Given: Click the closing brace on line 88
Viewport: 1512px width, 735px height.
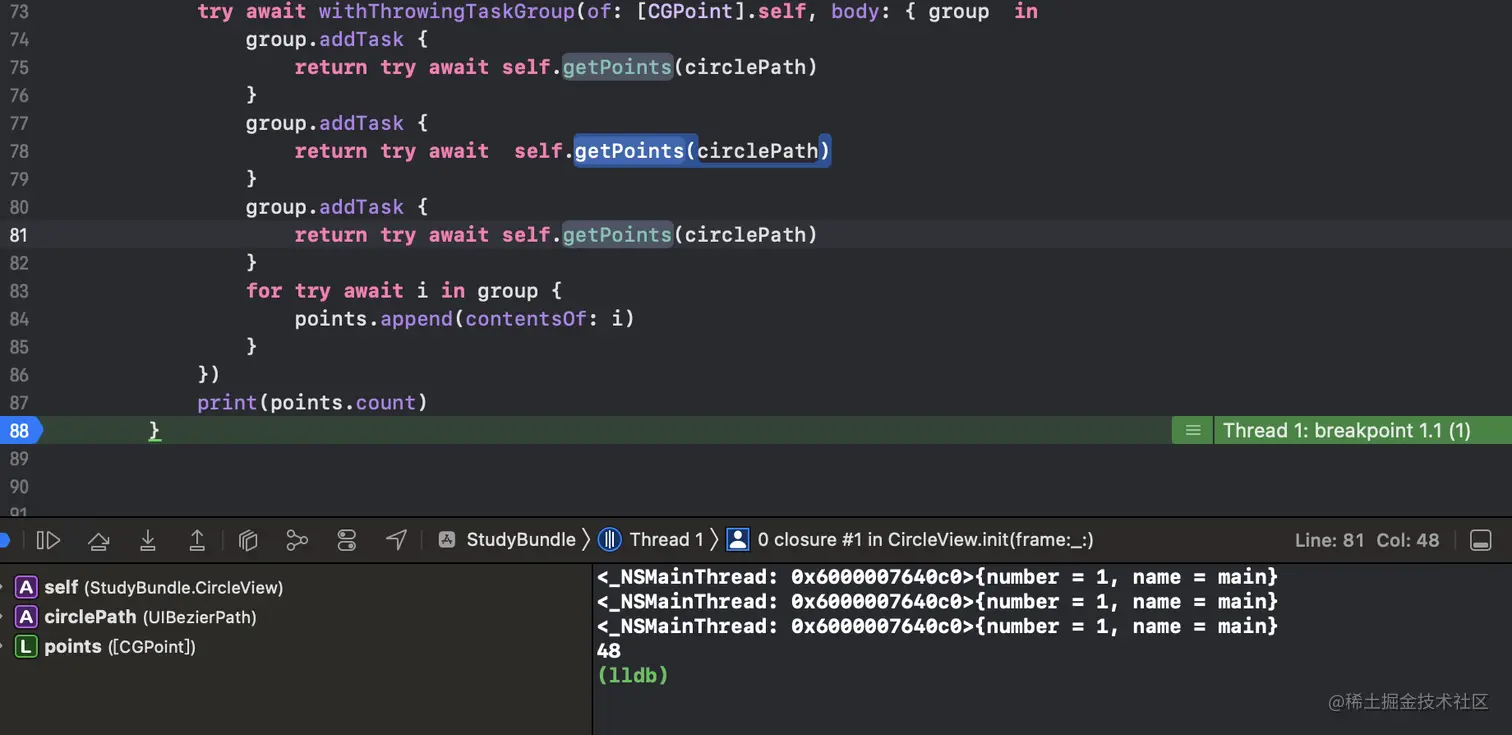Looking at the screenshot, I should pos(154,431).
